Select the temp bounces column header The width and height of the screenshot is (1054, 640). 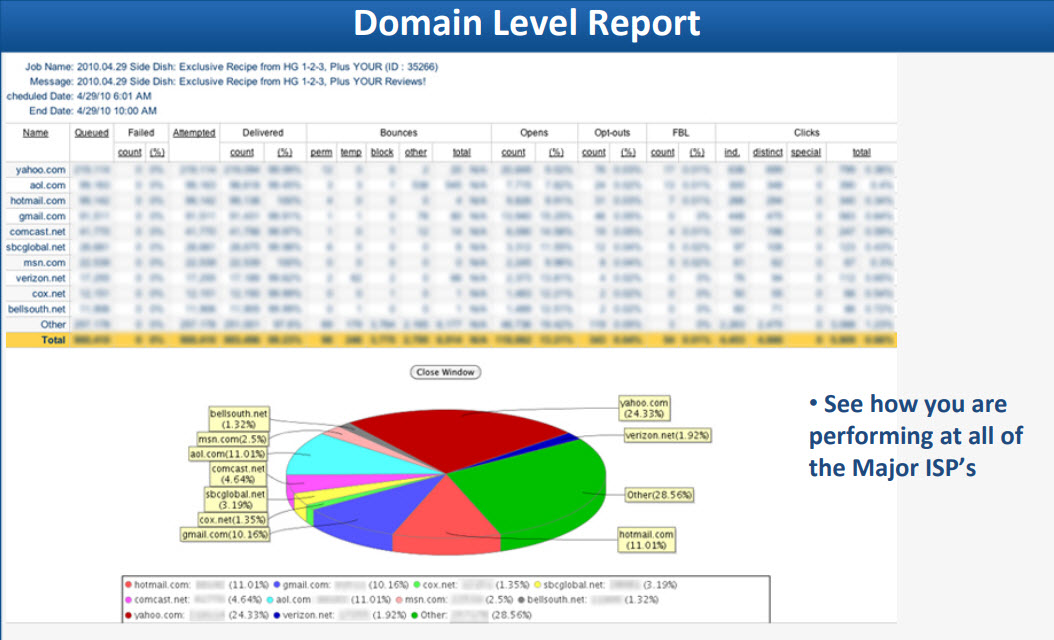[x=351, y=153]
